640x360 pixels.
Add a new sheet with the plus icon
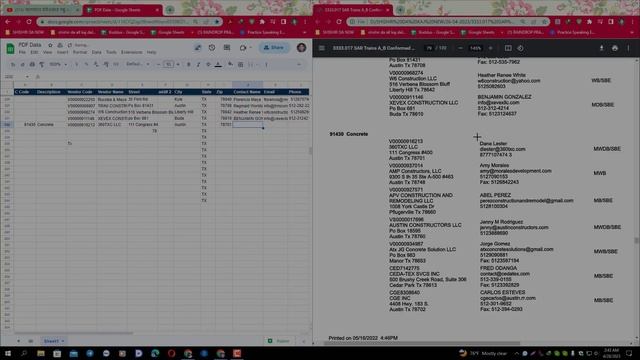[18, 341]
